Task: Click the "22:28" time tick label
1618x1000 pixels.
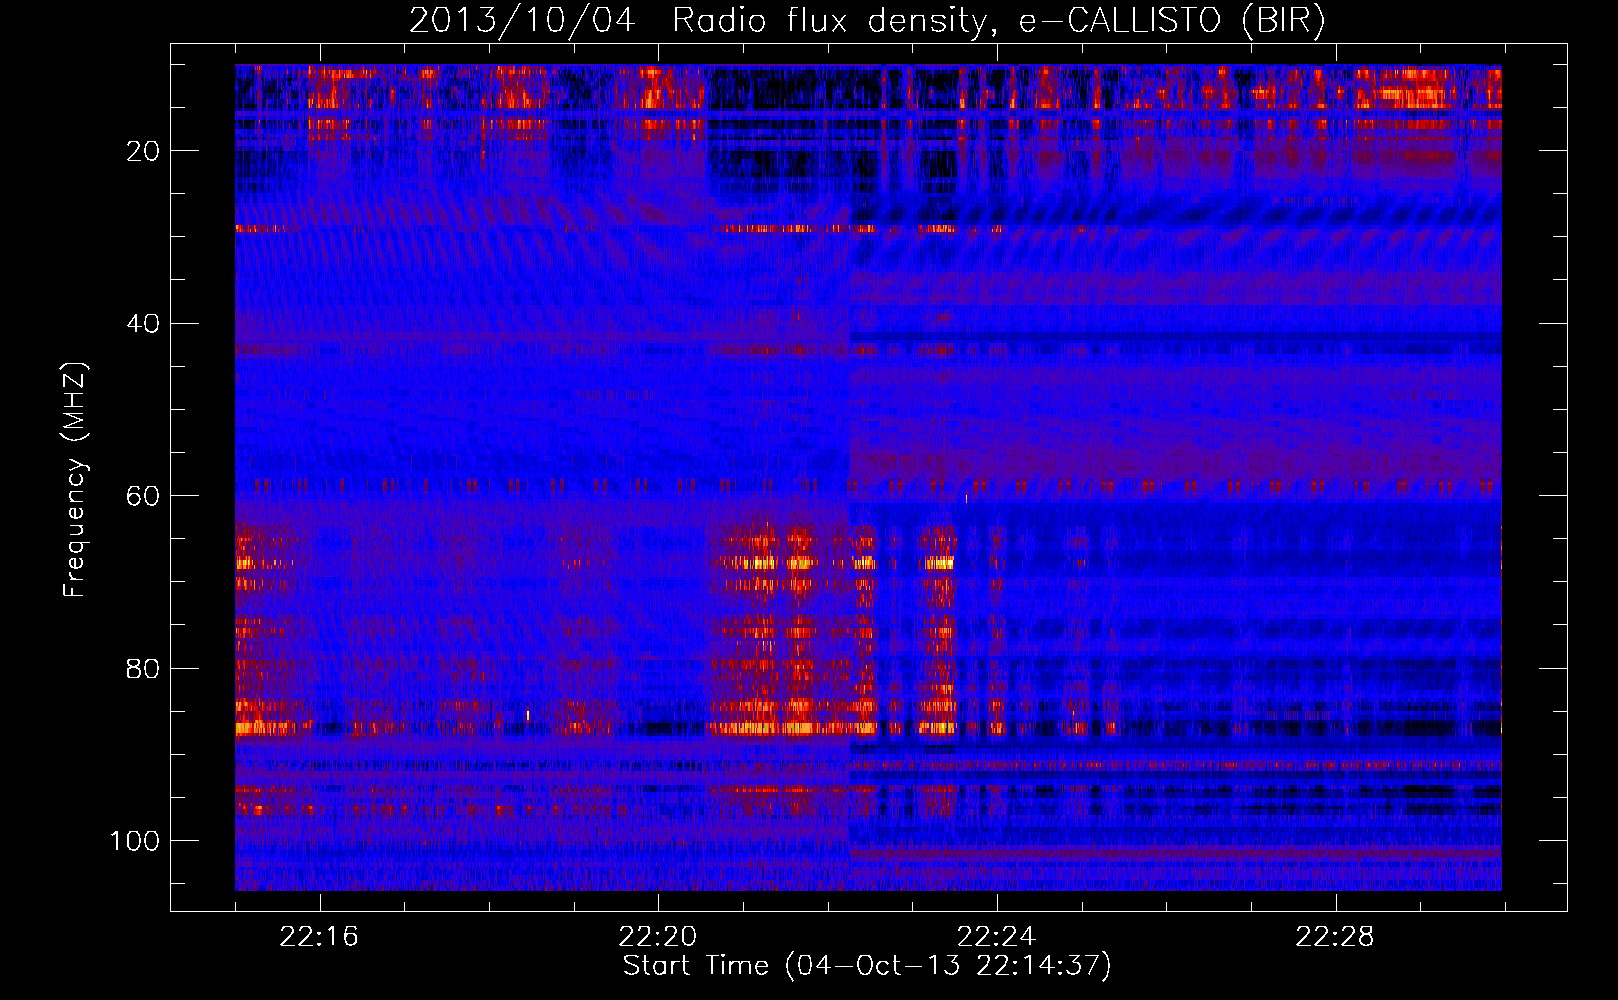Action: [x=1335, y=937]
